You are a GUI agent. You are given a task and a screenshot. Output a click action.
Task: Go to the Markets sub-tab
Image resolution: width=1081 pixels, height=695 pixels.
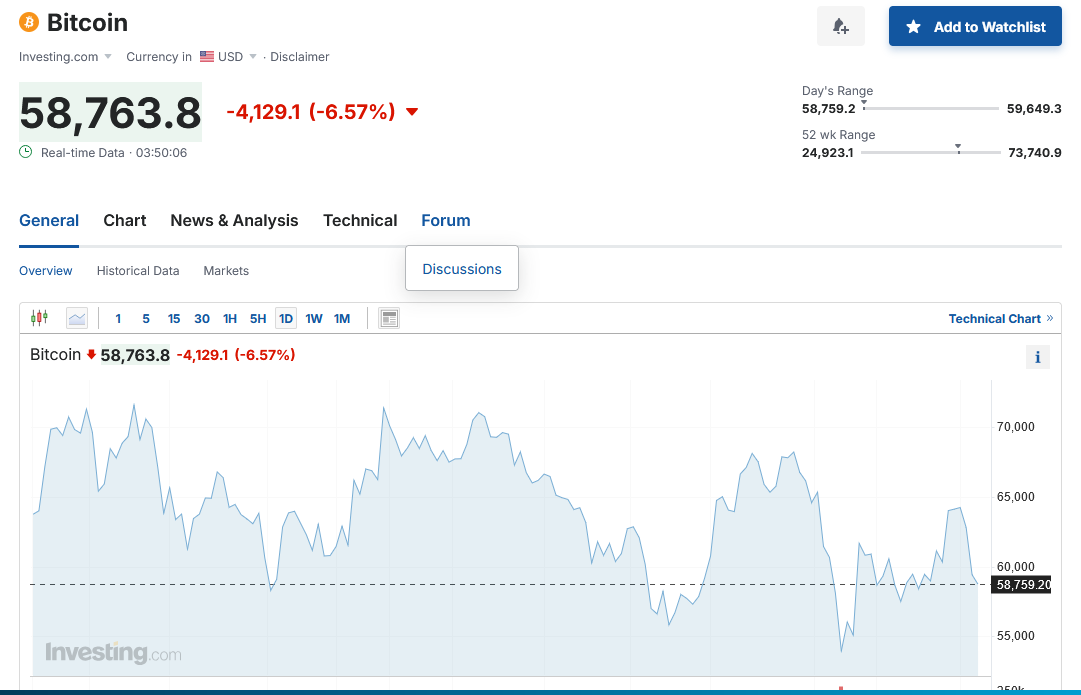[226, 271]
